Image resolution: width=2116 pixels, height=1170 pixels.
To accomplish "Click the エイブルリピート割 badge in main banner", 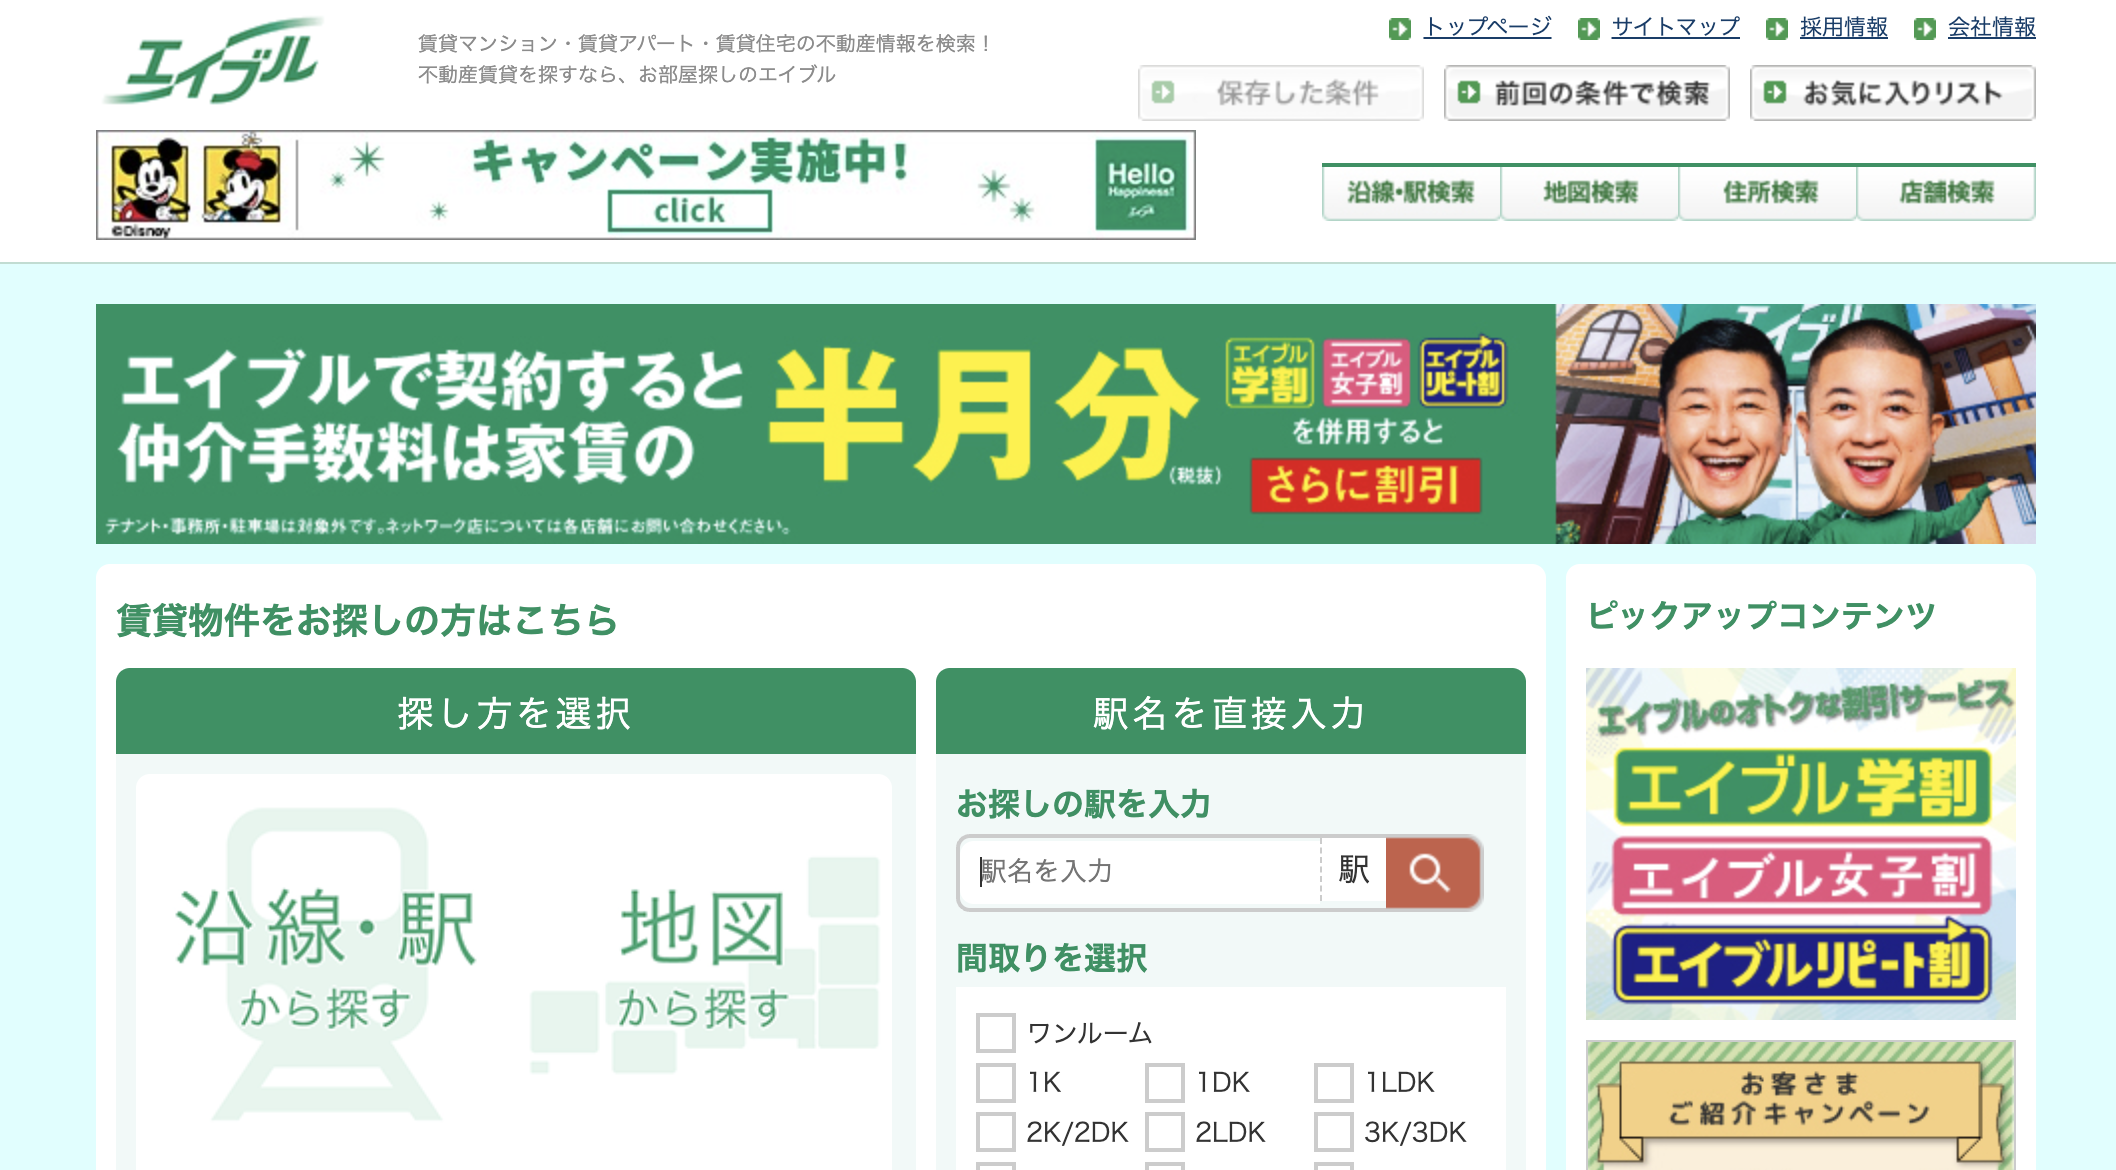I will pyautogui.click(x=1462, y=372).
